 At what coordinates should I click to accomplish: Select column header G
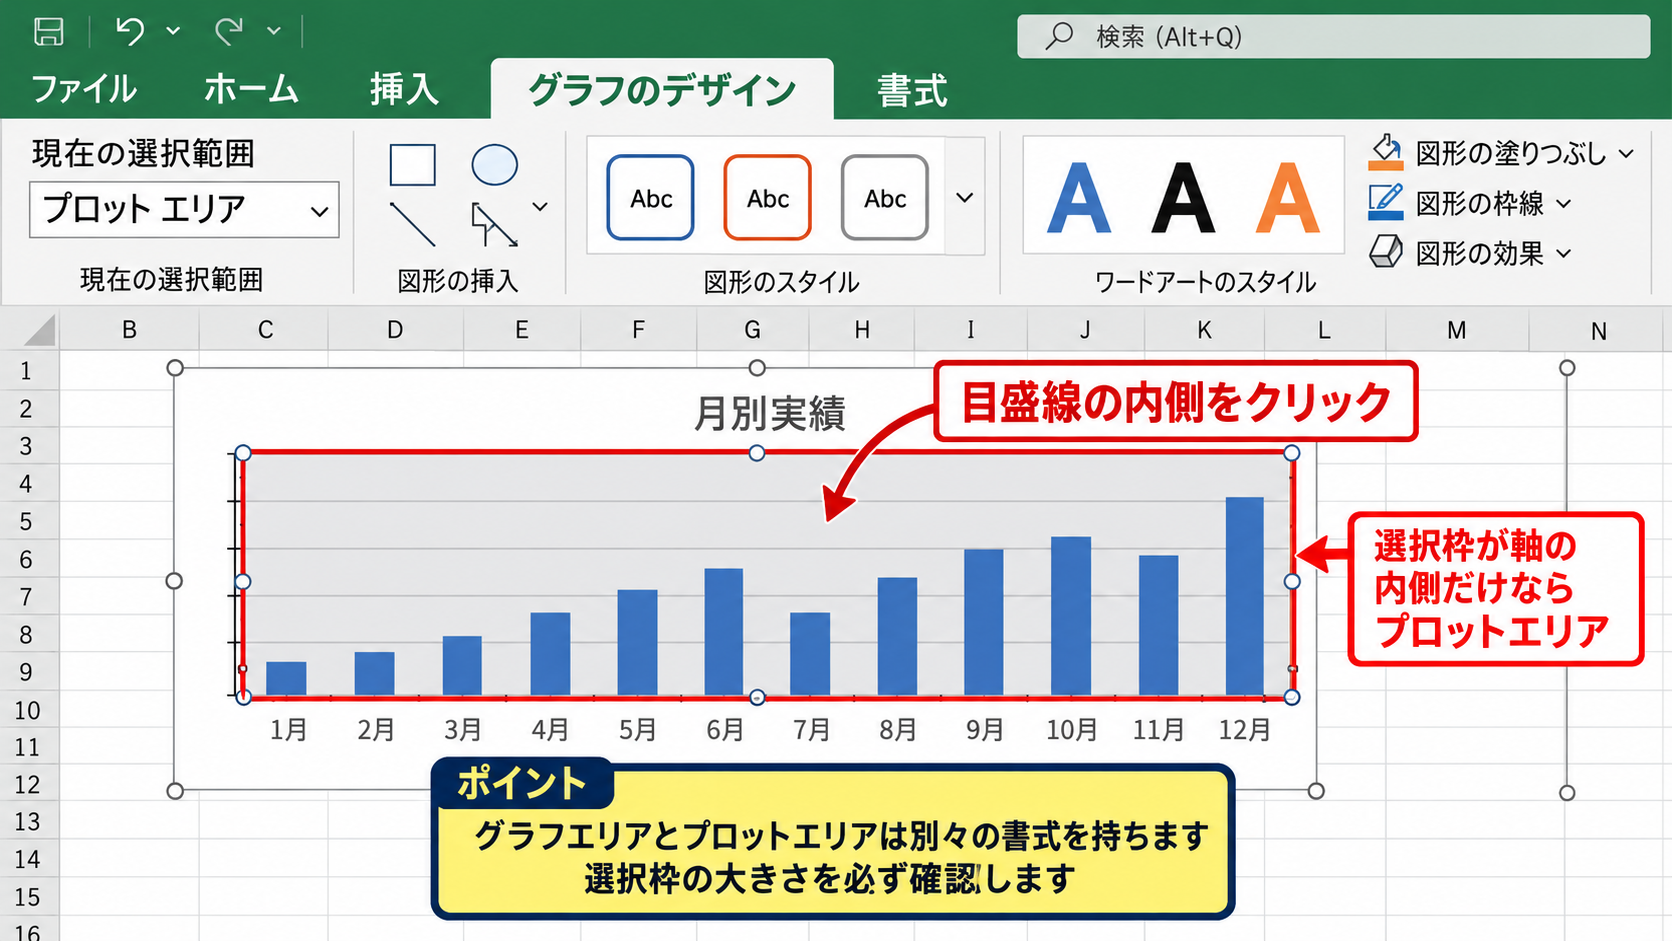(x=752, y=330)
